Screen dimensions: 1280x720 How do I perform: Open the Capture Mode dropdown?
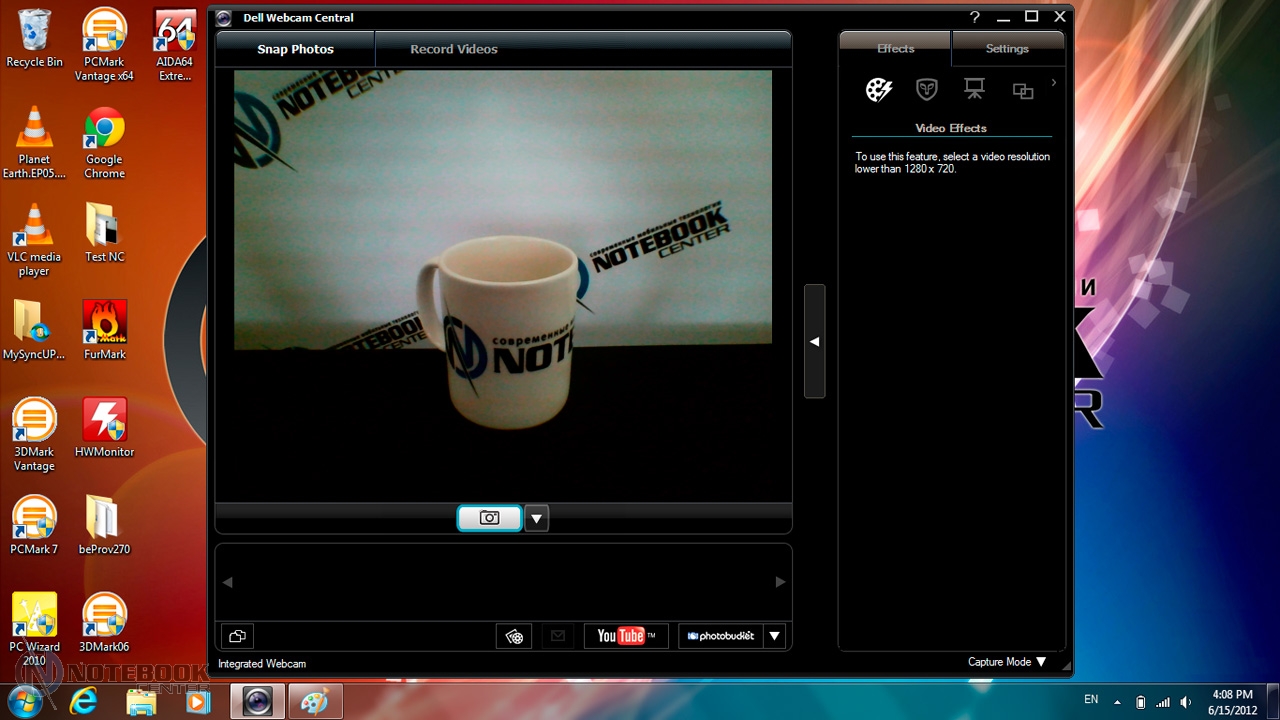(x=1006, y=662)
